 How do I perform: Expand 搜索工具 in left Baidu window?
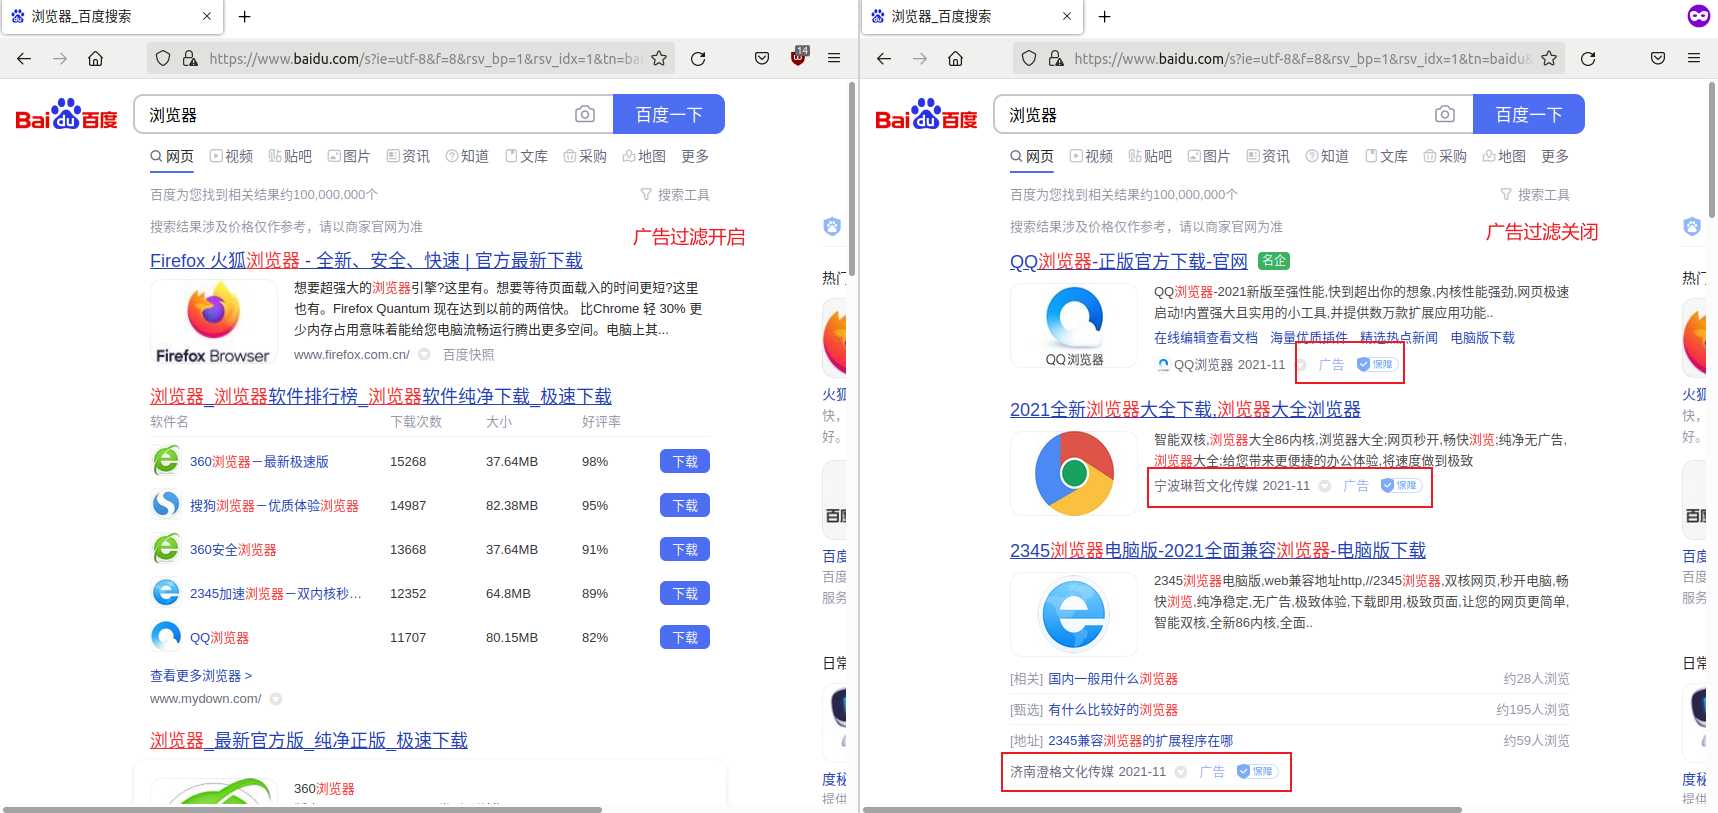click(x=675, y=194)
